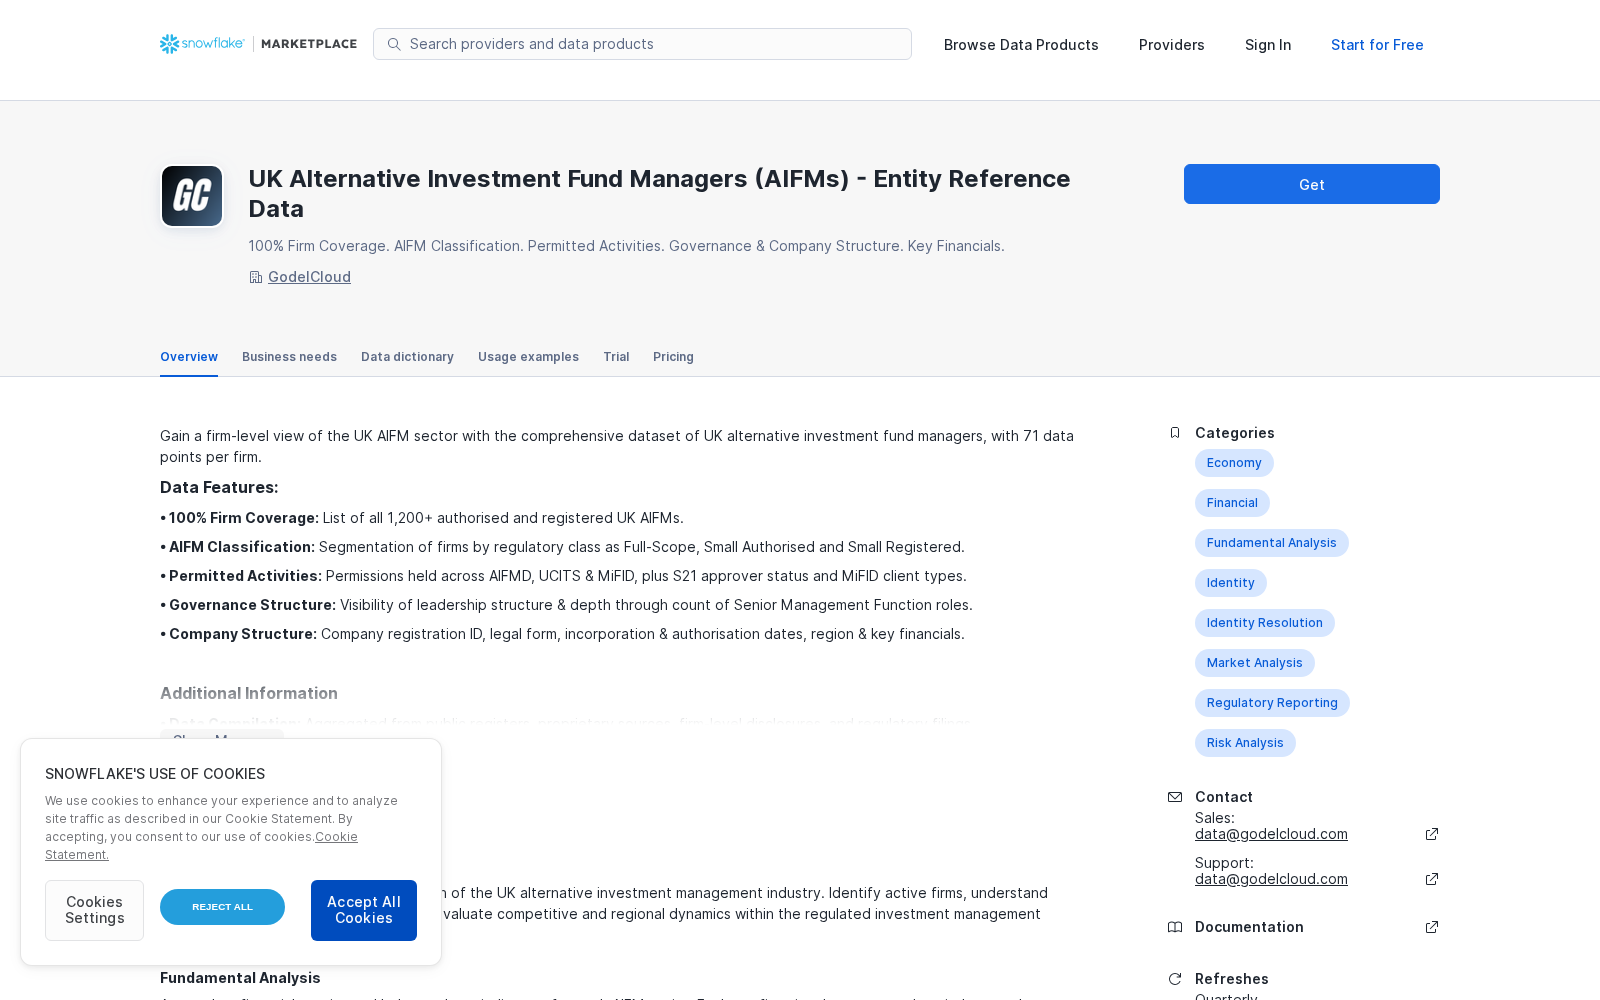Select the Financial category tag
The image size is (1600, 1000).
pyautogui.click(x=1232, y=503)
